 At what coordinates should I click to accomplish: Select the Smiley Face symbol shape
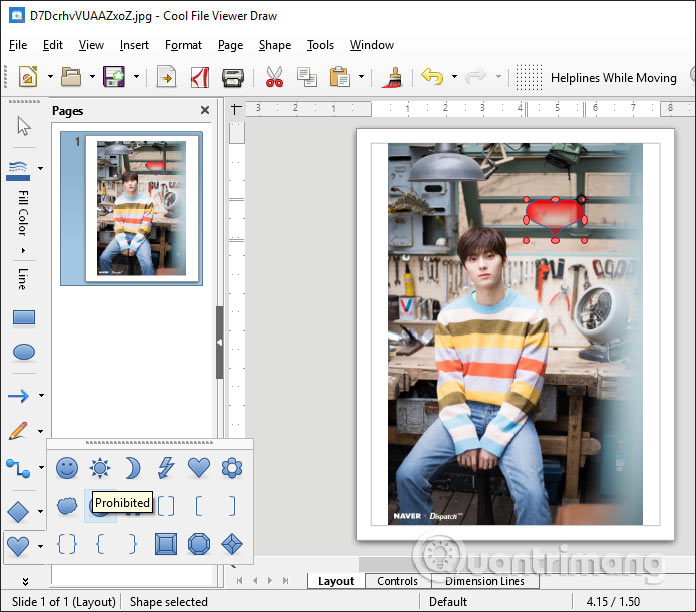67,467
